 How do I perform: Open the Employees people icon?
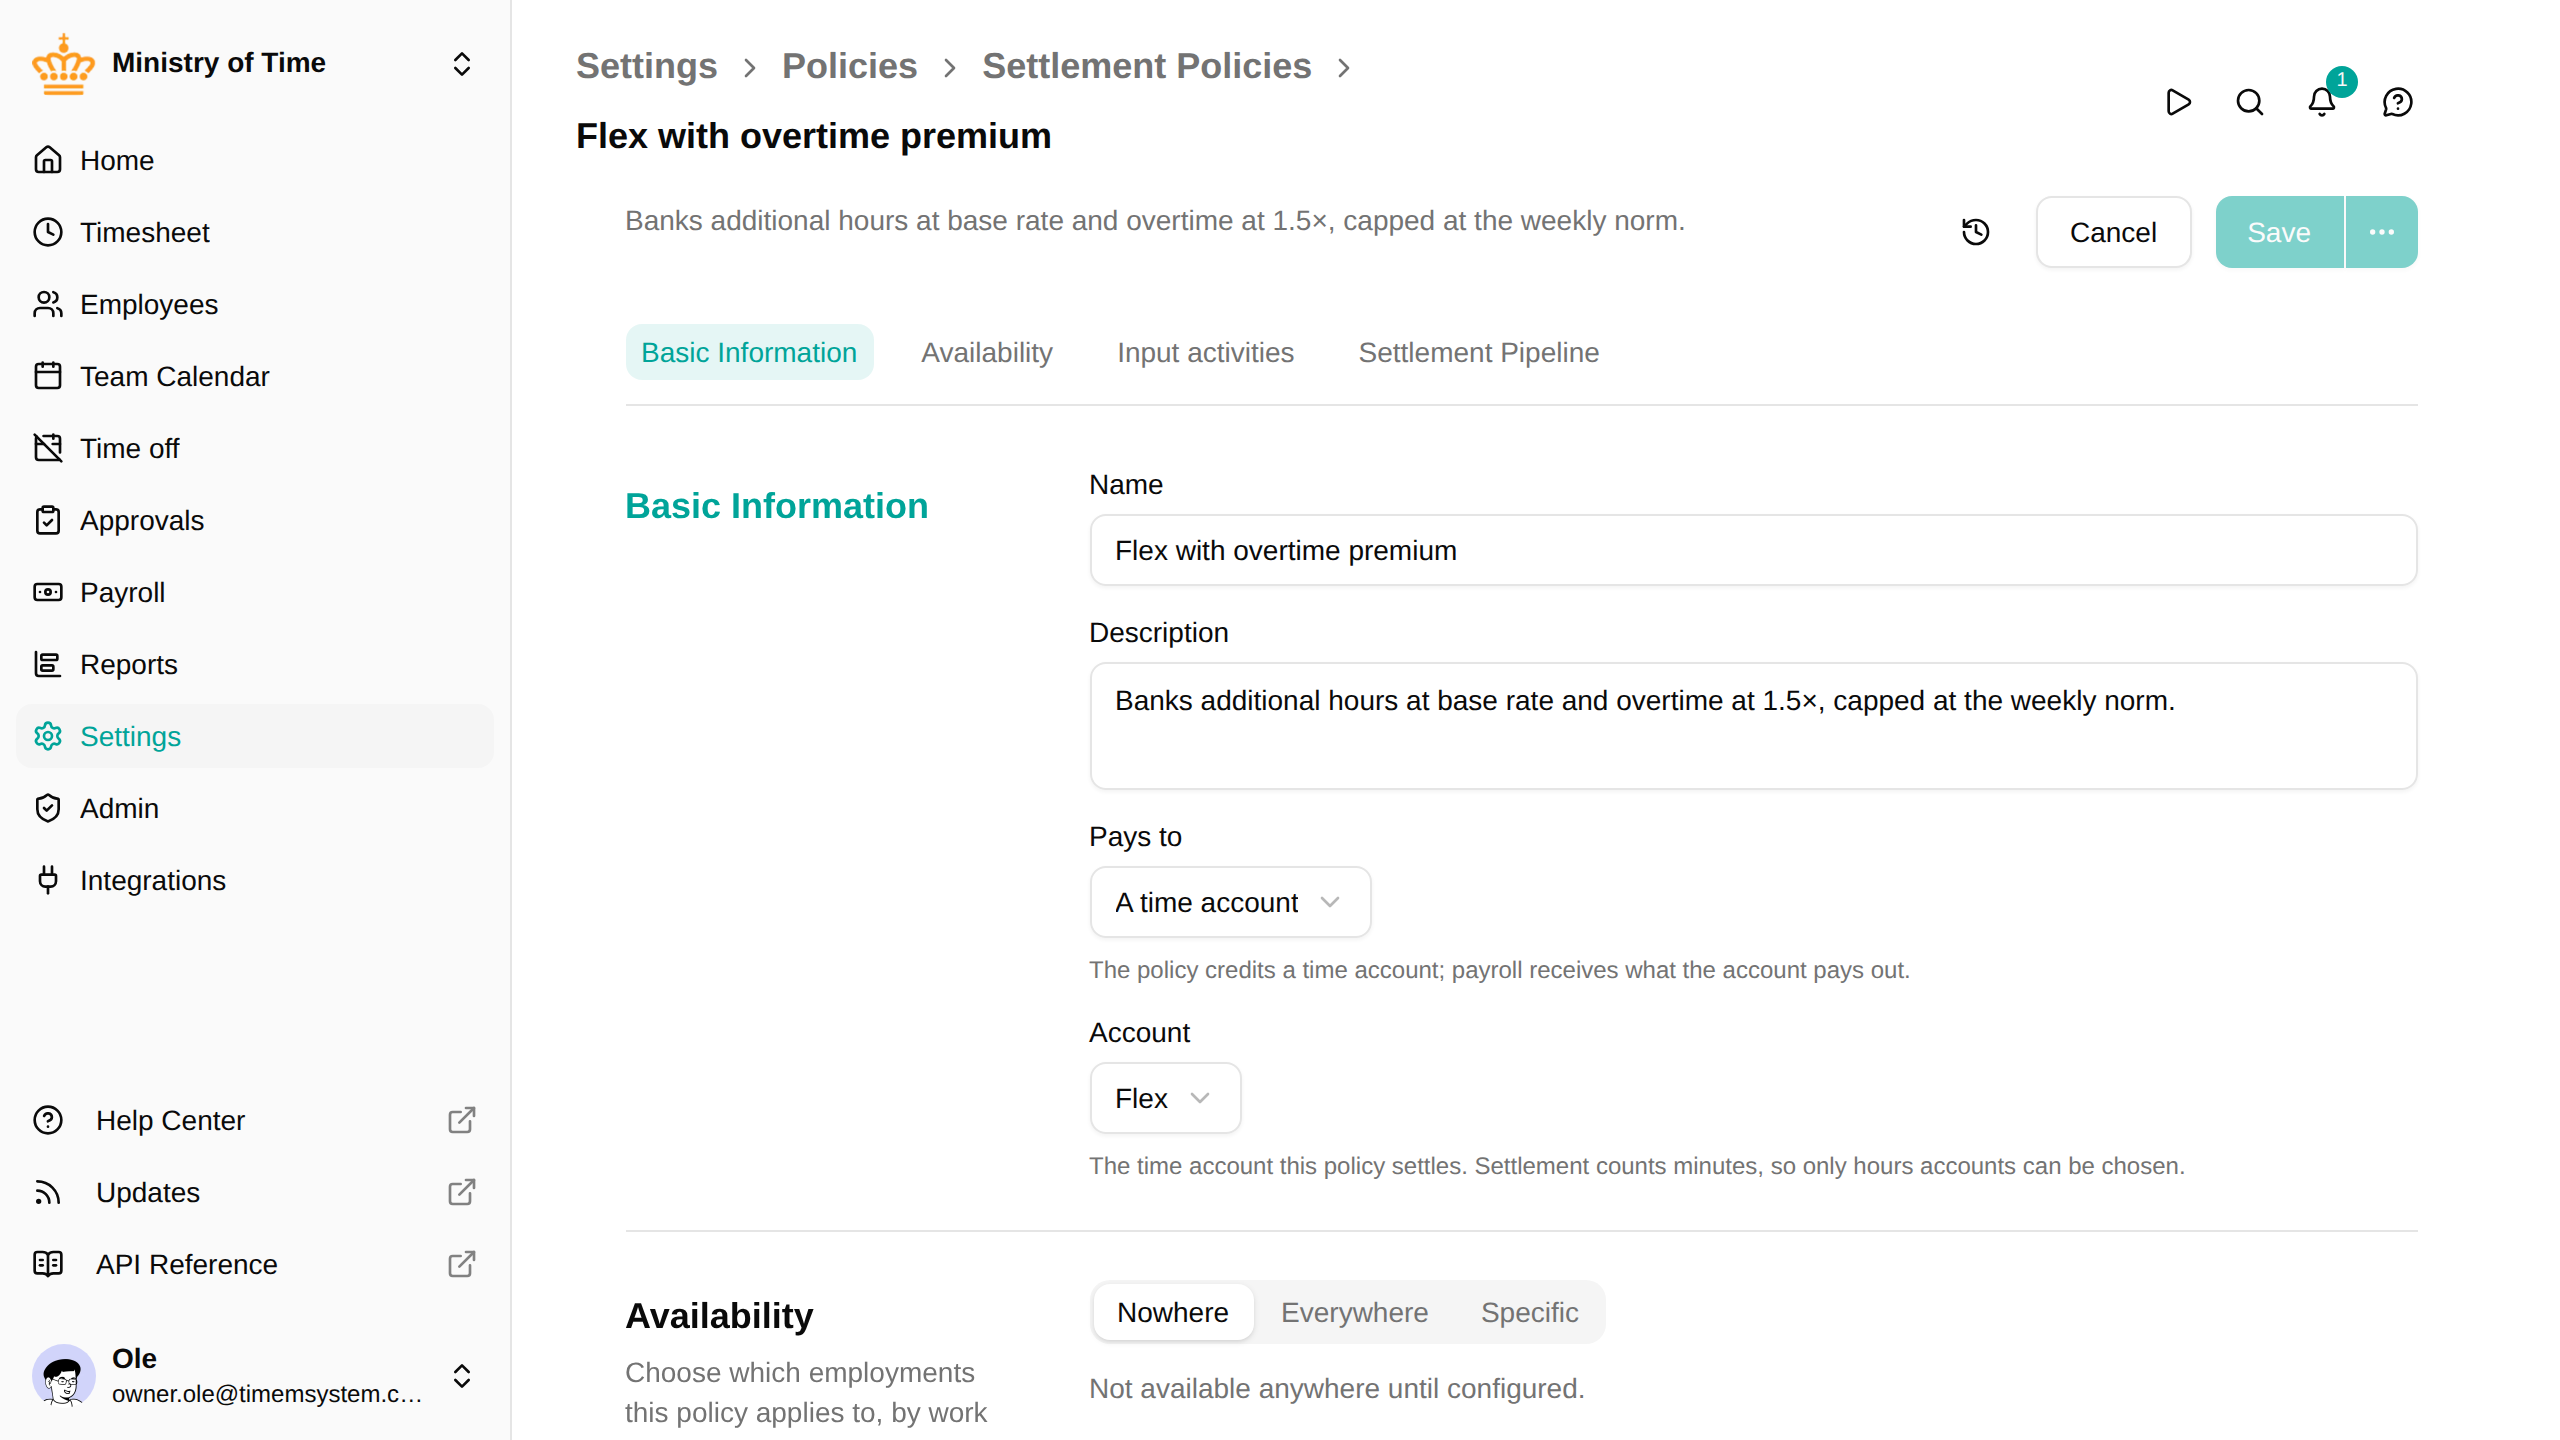(x=48, y=304)
